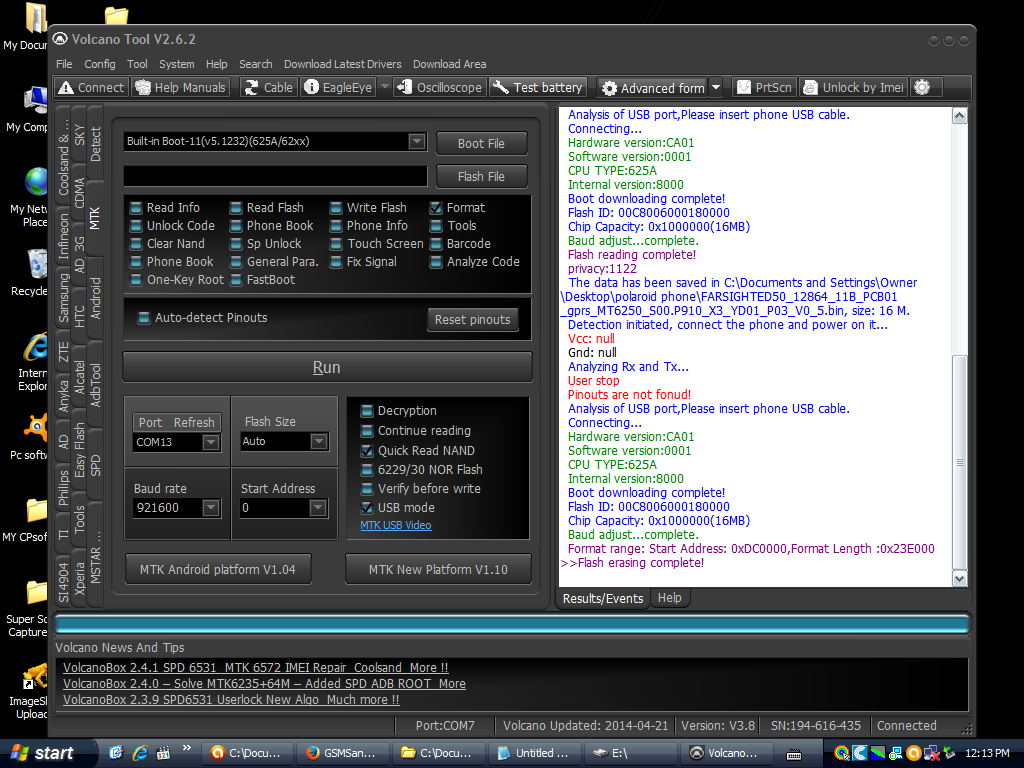Click the Connect toolbar button
1024x768 pixels.
pos(91,88)
